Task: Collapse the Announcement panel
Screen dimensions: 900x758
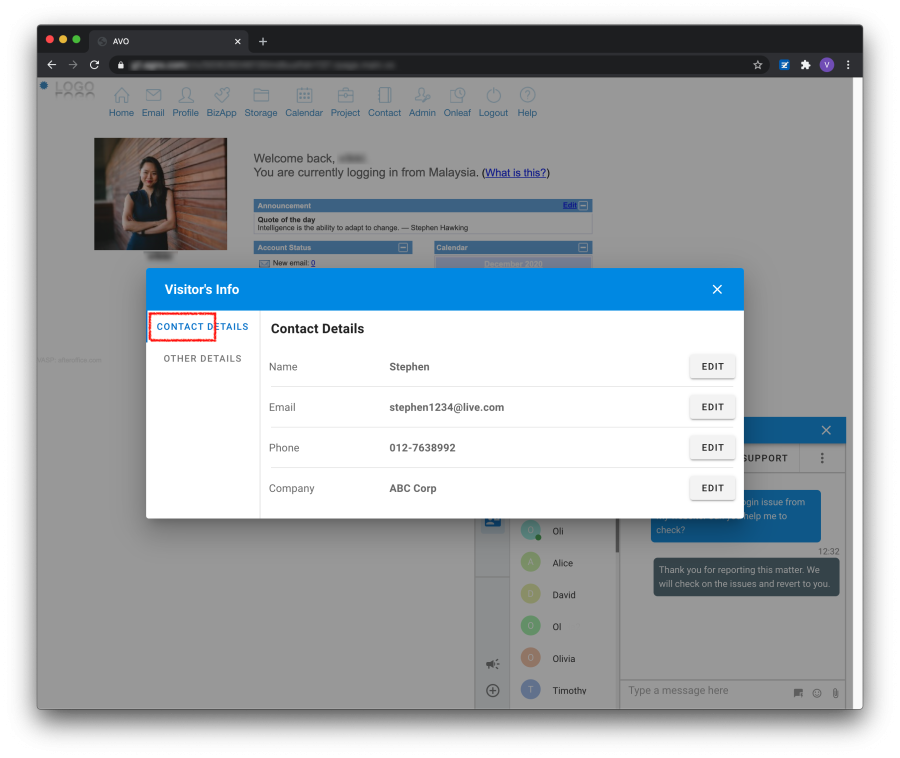Action: (583, 205)
